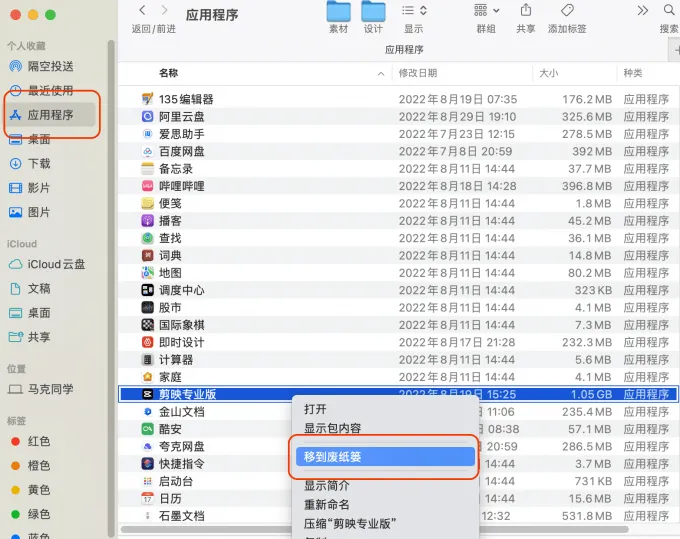Choose 显示包内容 in the context menu
The height and width of the screenshot is (539, 680).
coord(384,428)
